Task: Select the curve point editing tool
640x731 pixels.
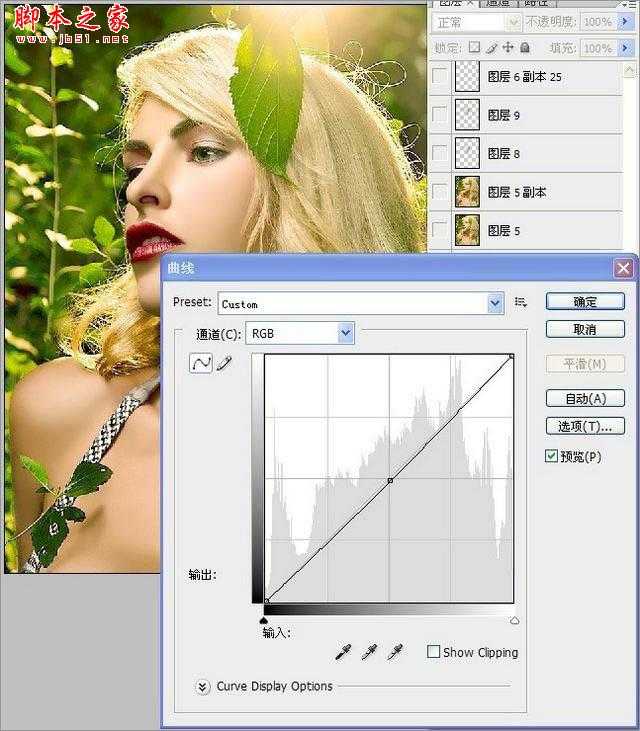Action: click(201, 363)
